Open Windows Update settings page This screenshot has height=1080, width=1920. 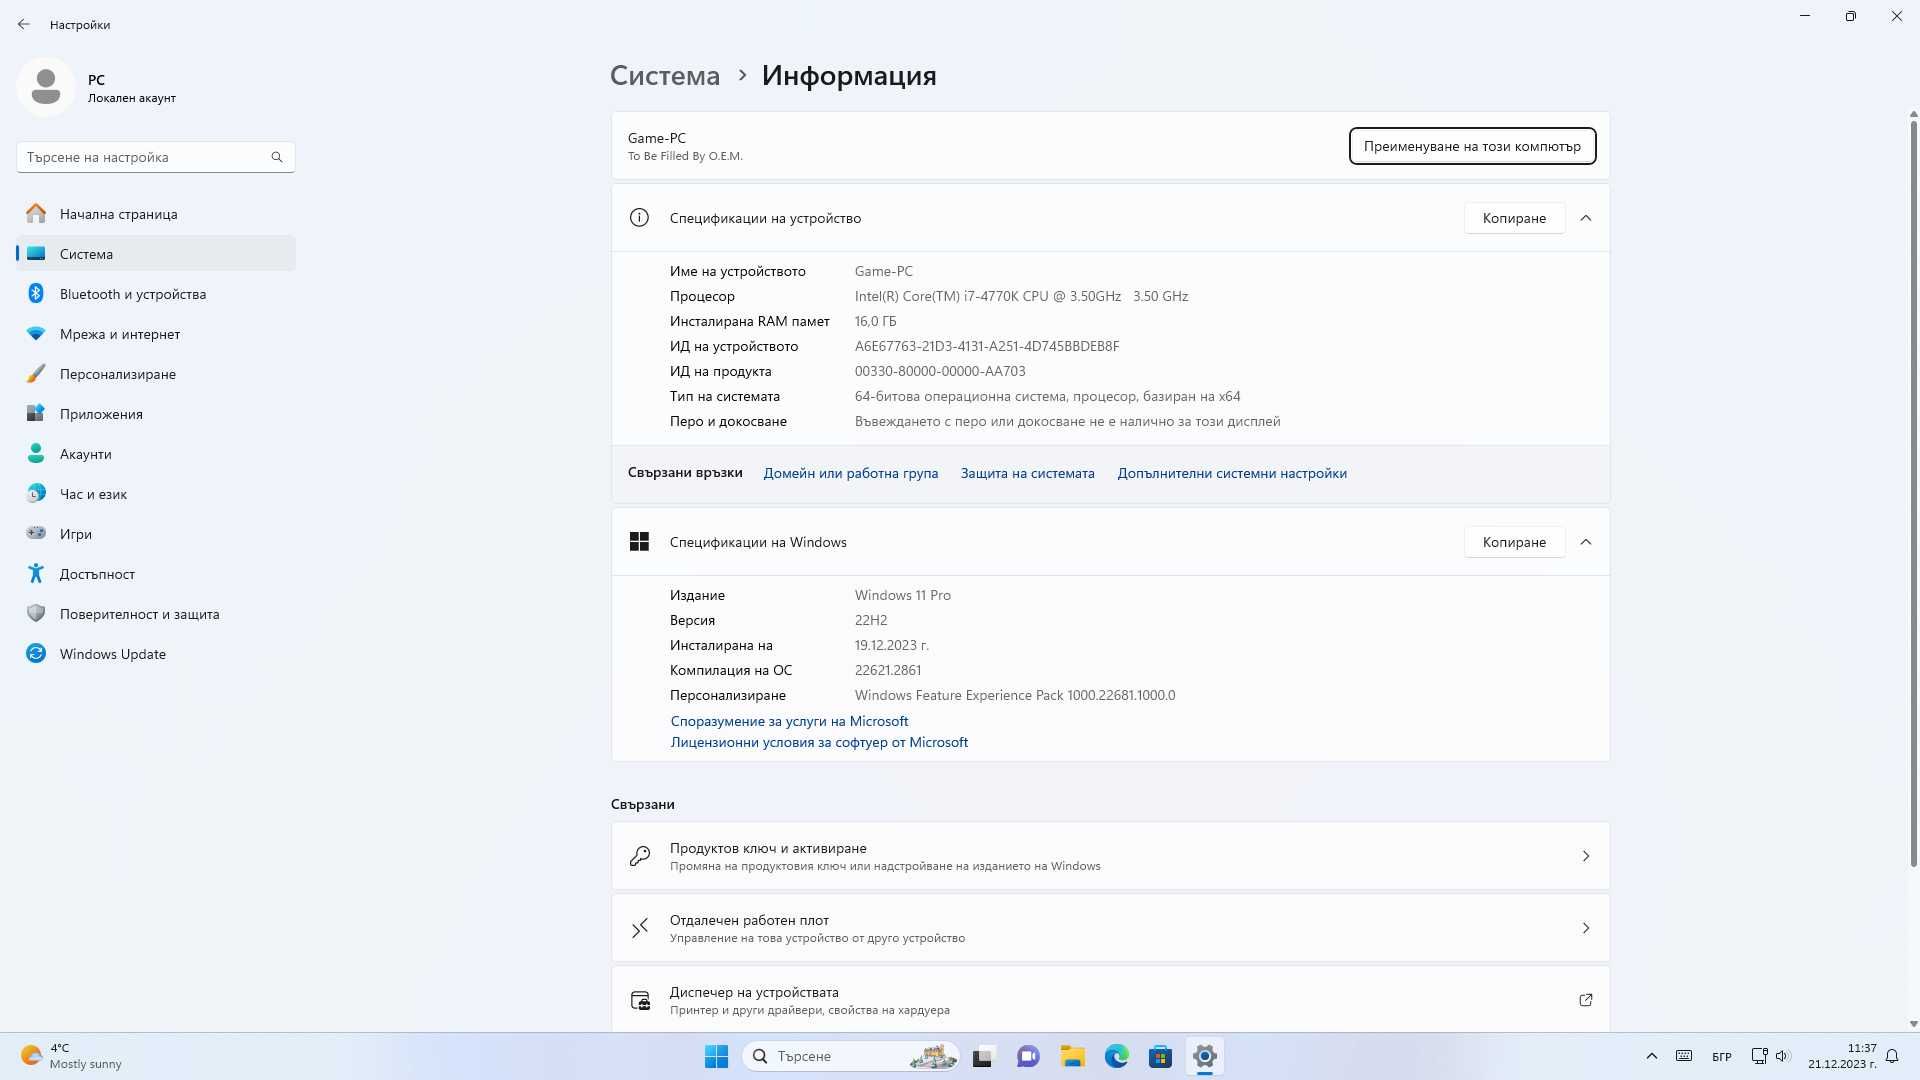pyautogui.click(x=156, y=654)
